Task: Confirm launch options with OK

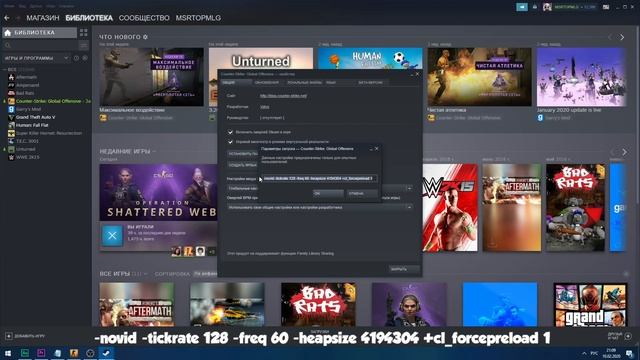Action: click(x=328, y=193)
